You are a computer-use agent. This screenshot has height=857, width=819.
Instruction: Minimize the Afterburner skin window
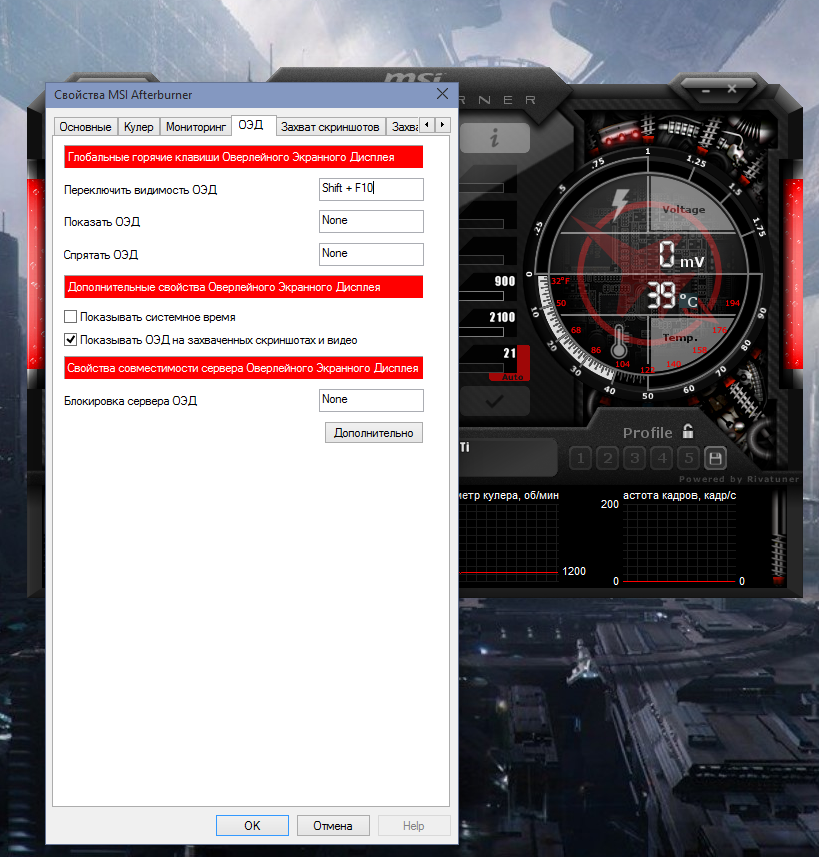coord(705,90)
